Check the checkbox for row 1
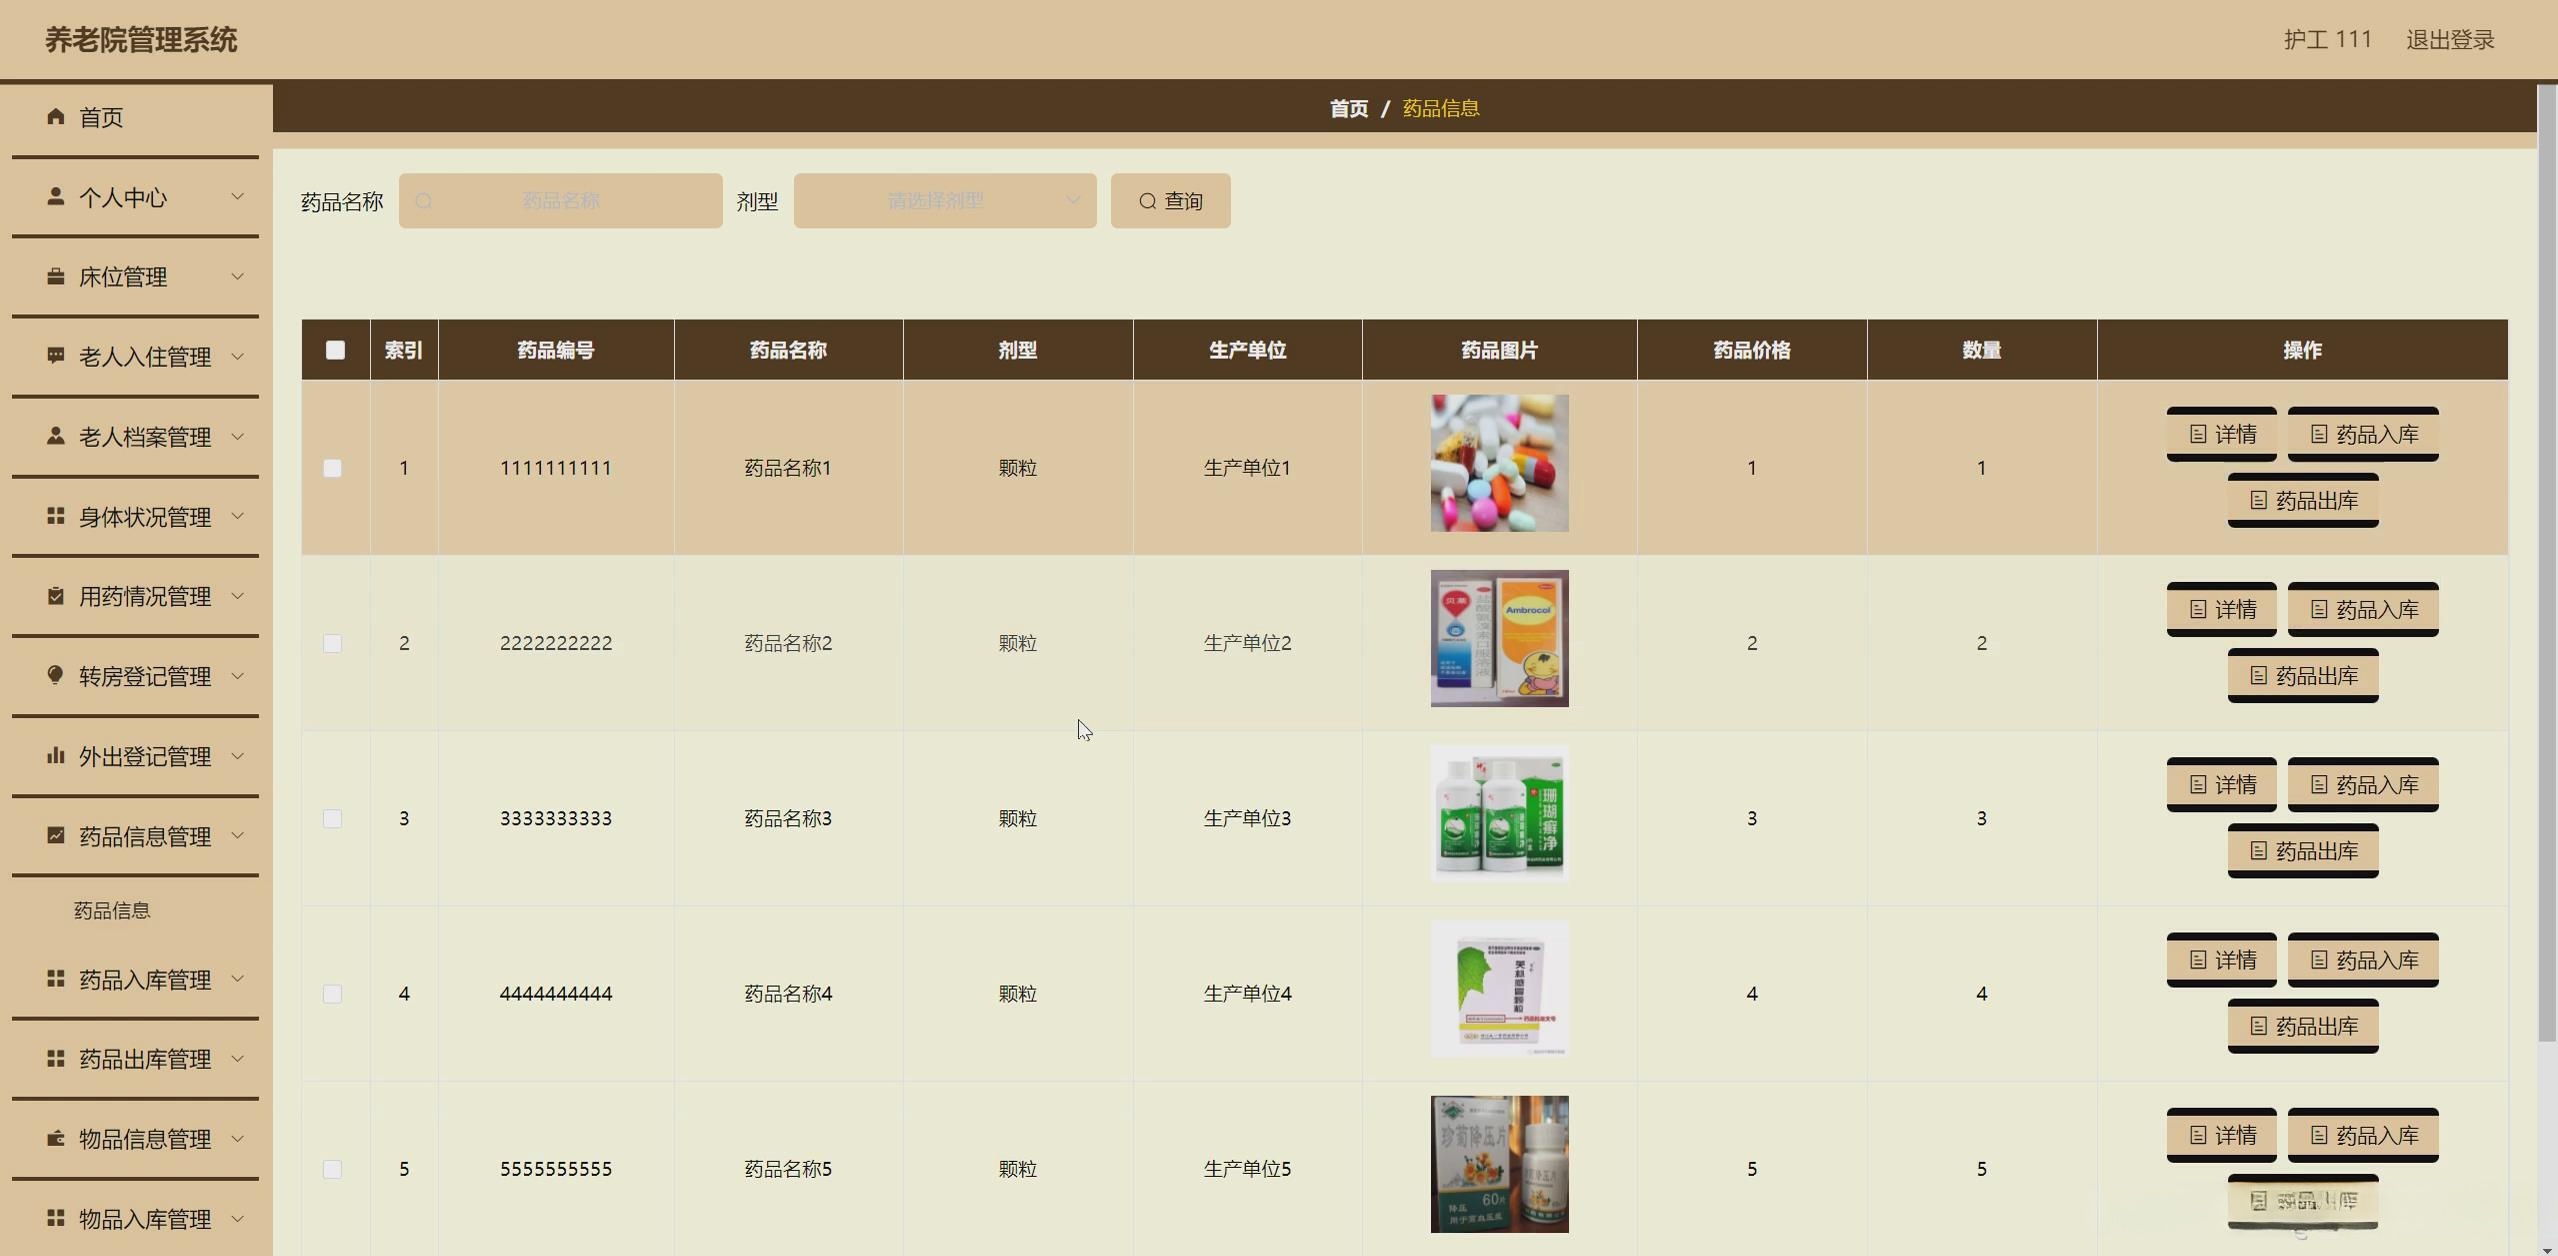The height and width of the screenshot is (1256, 2558). point(333,468)
